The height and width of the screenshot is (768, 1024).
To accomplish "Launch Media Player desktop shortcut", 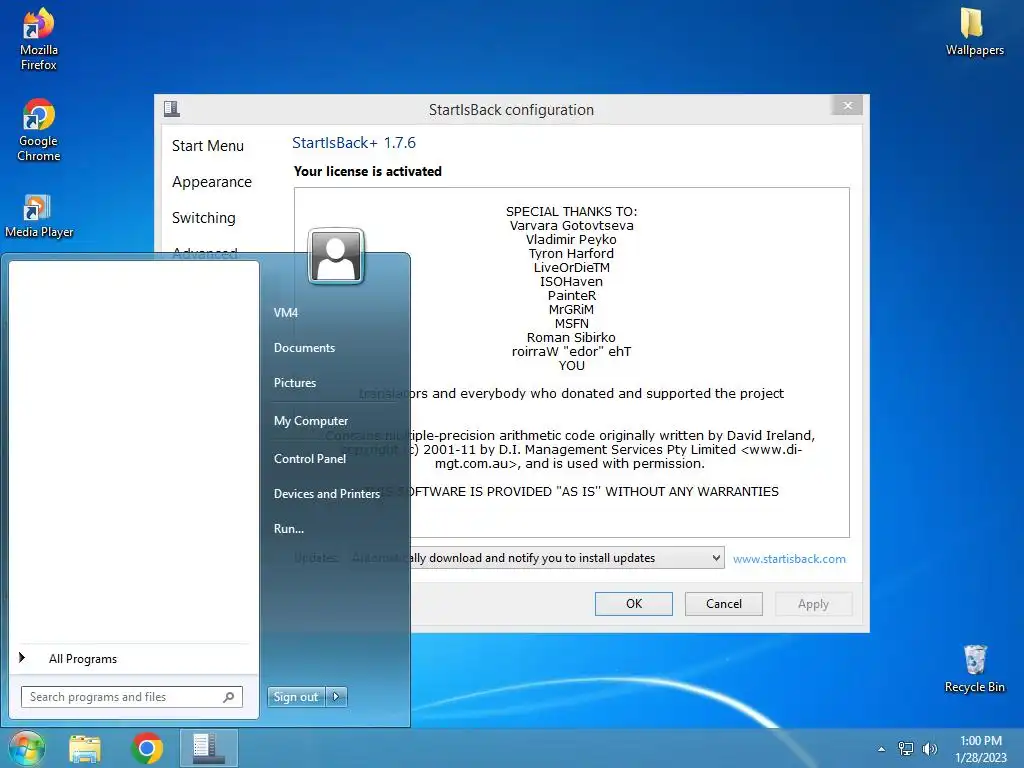I will (x=39, y=216).
